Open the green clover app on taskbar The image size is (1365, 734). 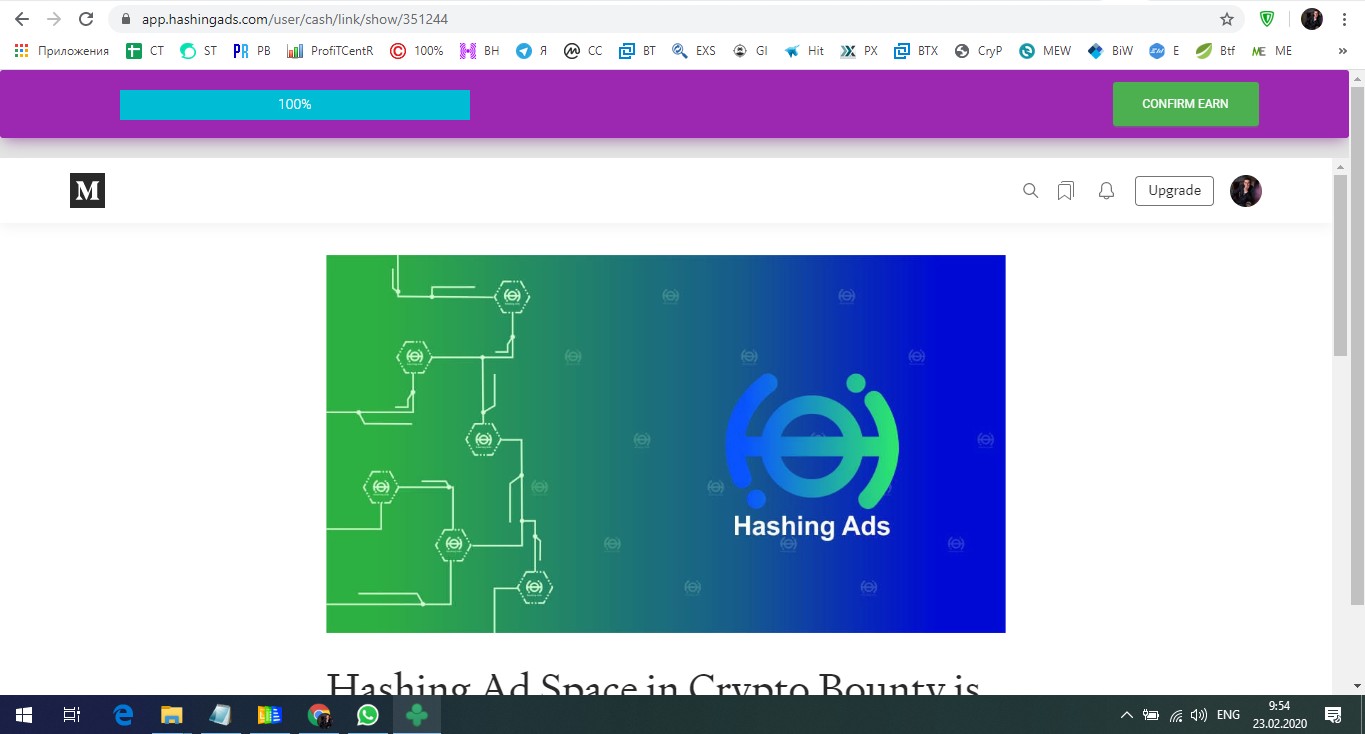point(417,715)
